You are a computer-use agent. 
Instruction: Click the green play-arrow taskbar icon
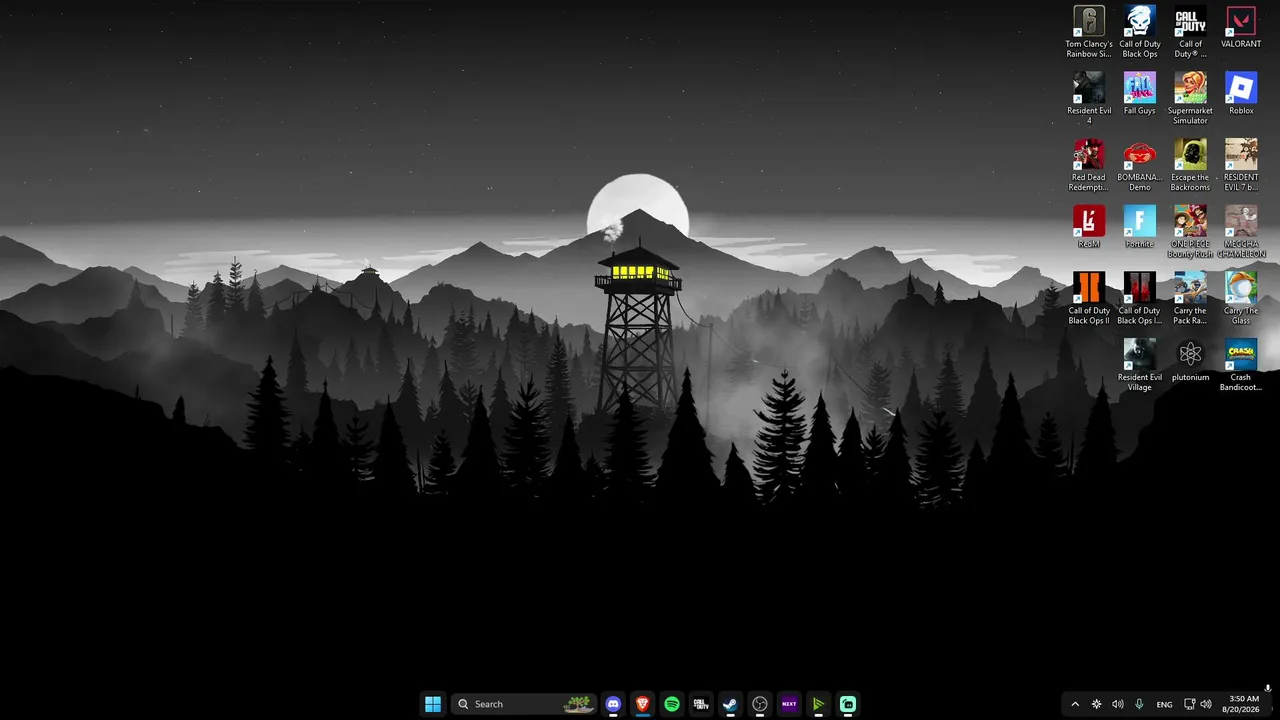pos(818,704)
